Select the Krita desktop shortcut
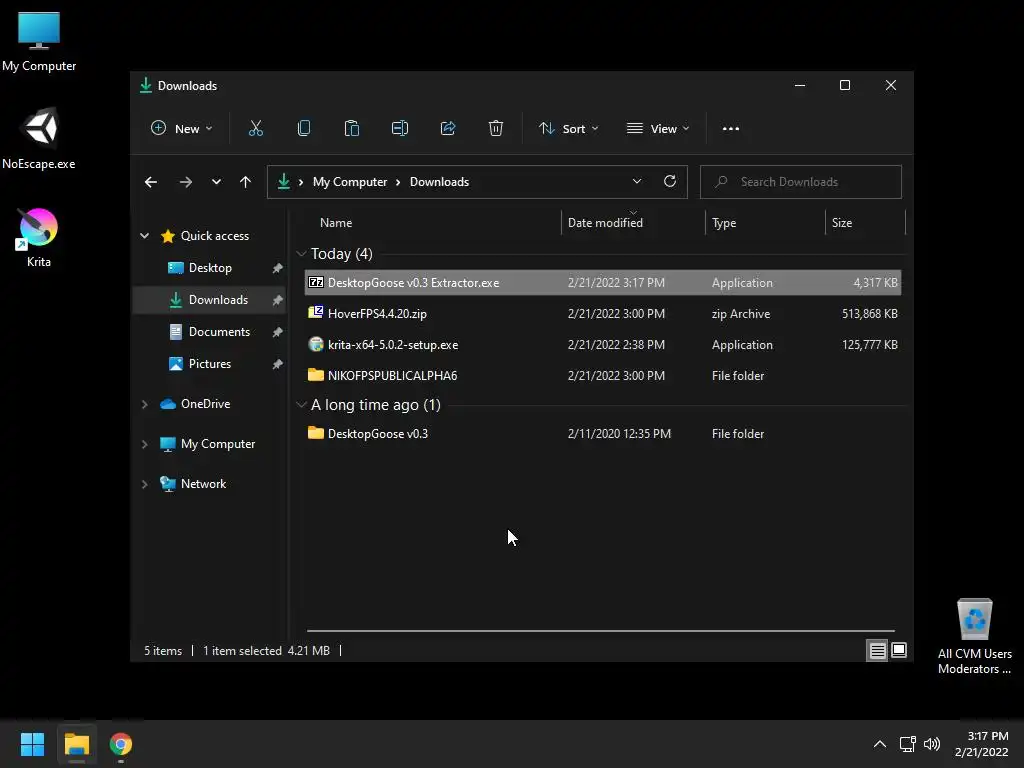The height and width of the screenshot is (768, 1024). point(39,238)
